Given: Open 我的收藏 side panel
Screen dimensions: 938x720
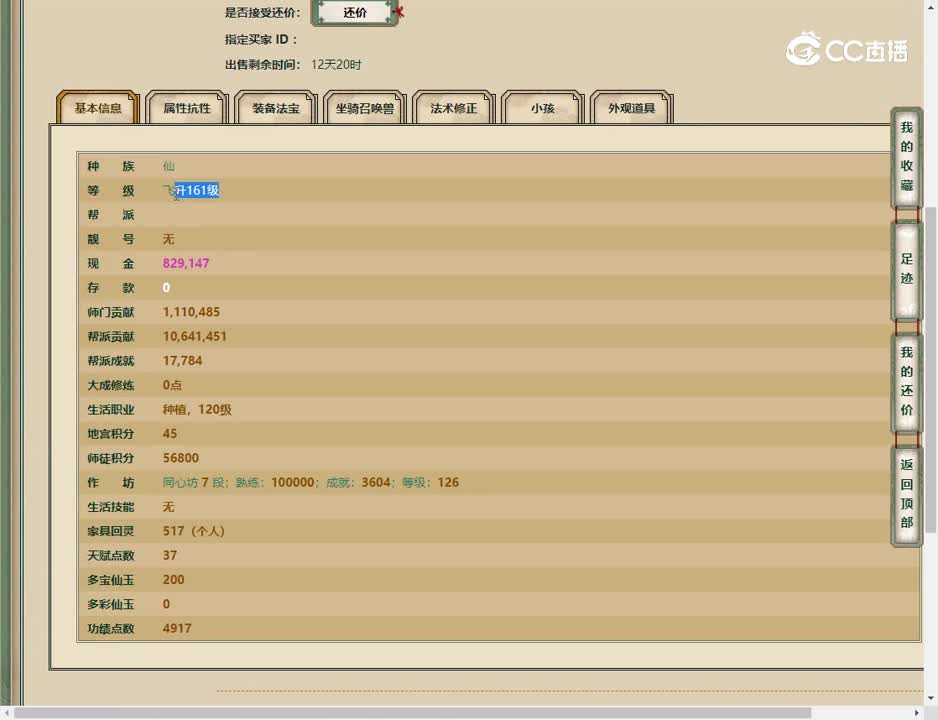Looking at the screenshot, I should 906,157.
